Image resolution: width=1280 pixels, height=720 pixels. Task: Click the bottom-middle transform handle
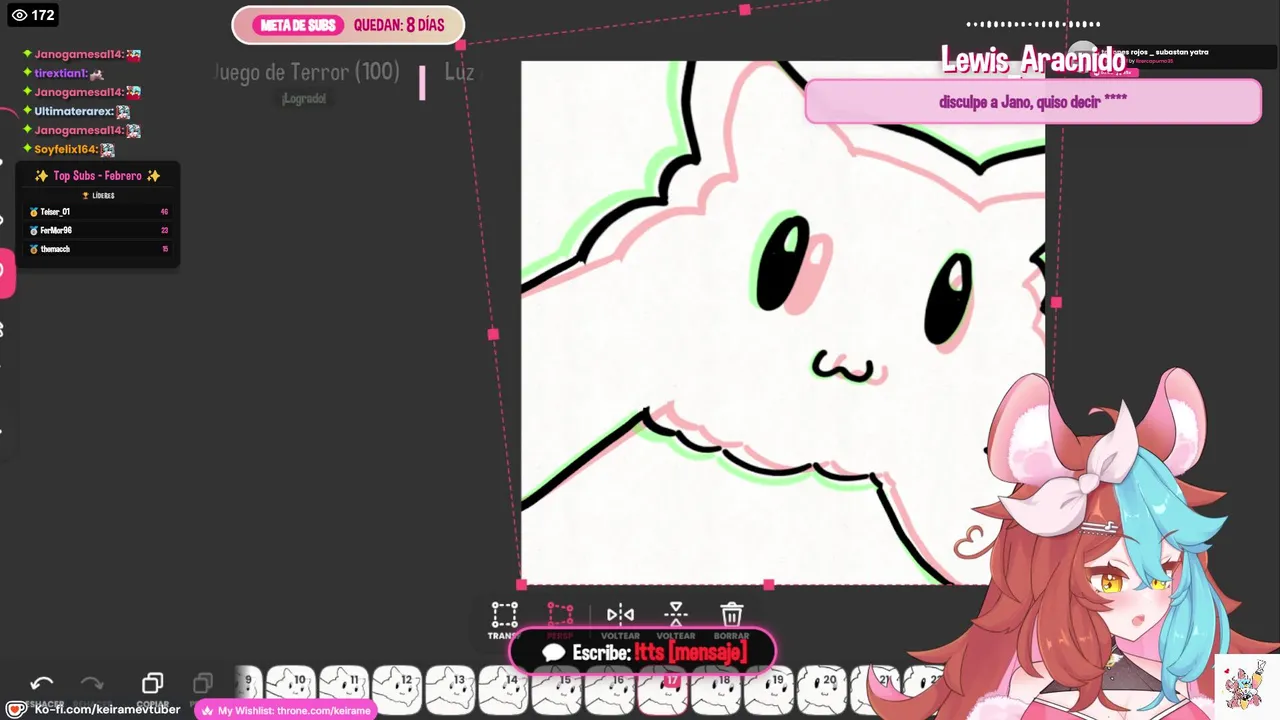(x=768, y=585)
